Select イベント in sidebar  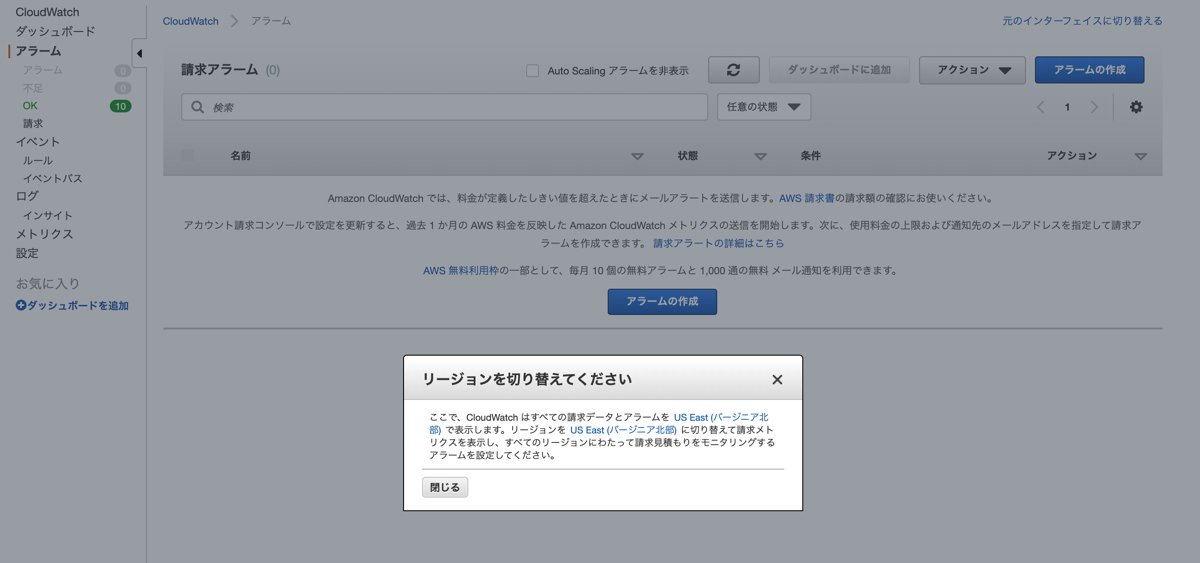[x=38, y=142]
